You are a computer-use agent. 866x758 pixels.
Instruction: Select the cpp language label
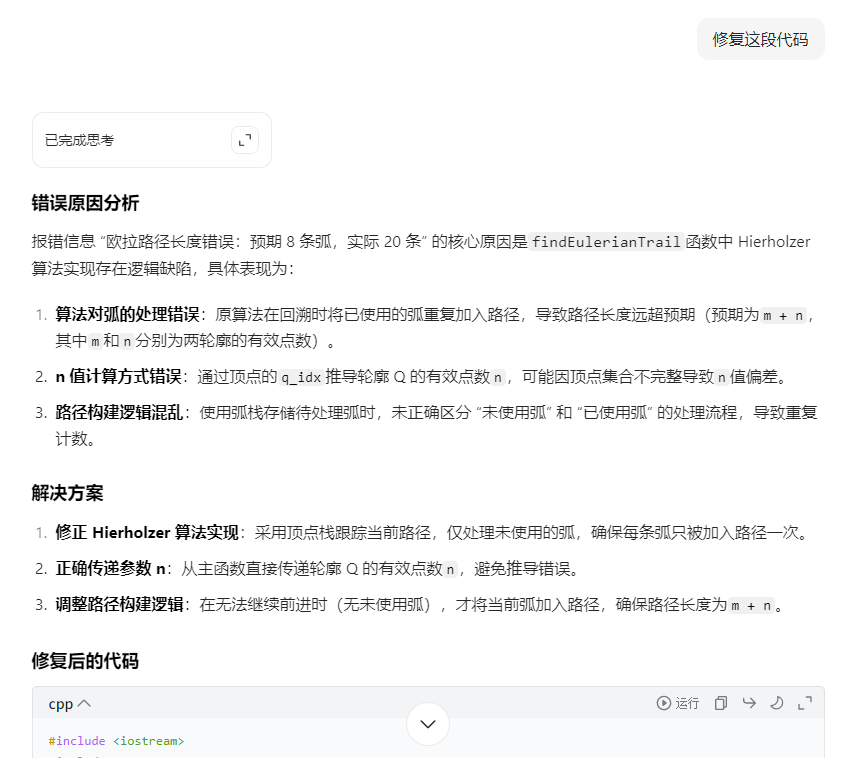(59, 703)
